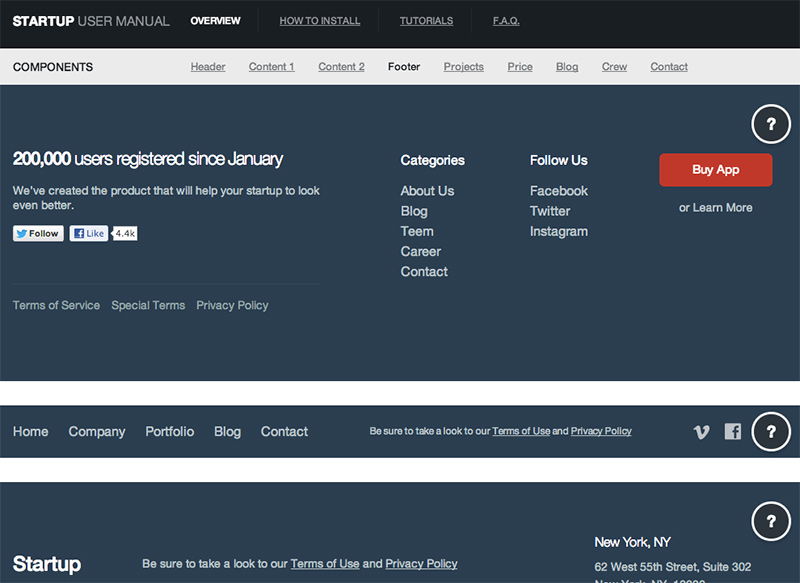
Task: Click help question mark in first footer
Action: (x=770, y=125)
